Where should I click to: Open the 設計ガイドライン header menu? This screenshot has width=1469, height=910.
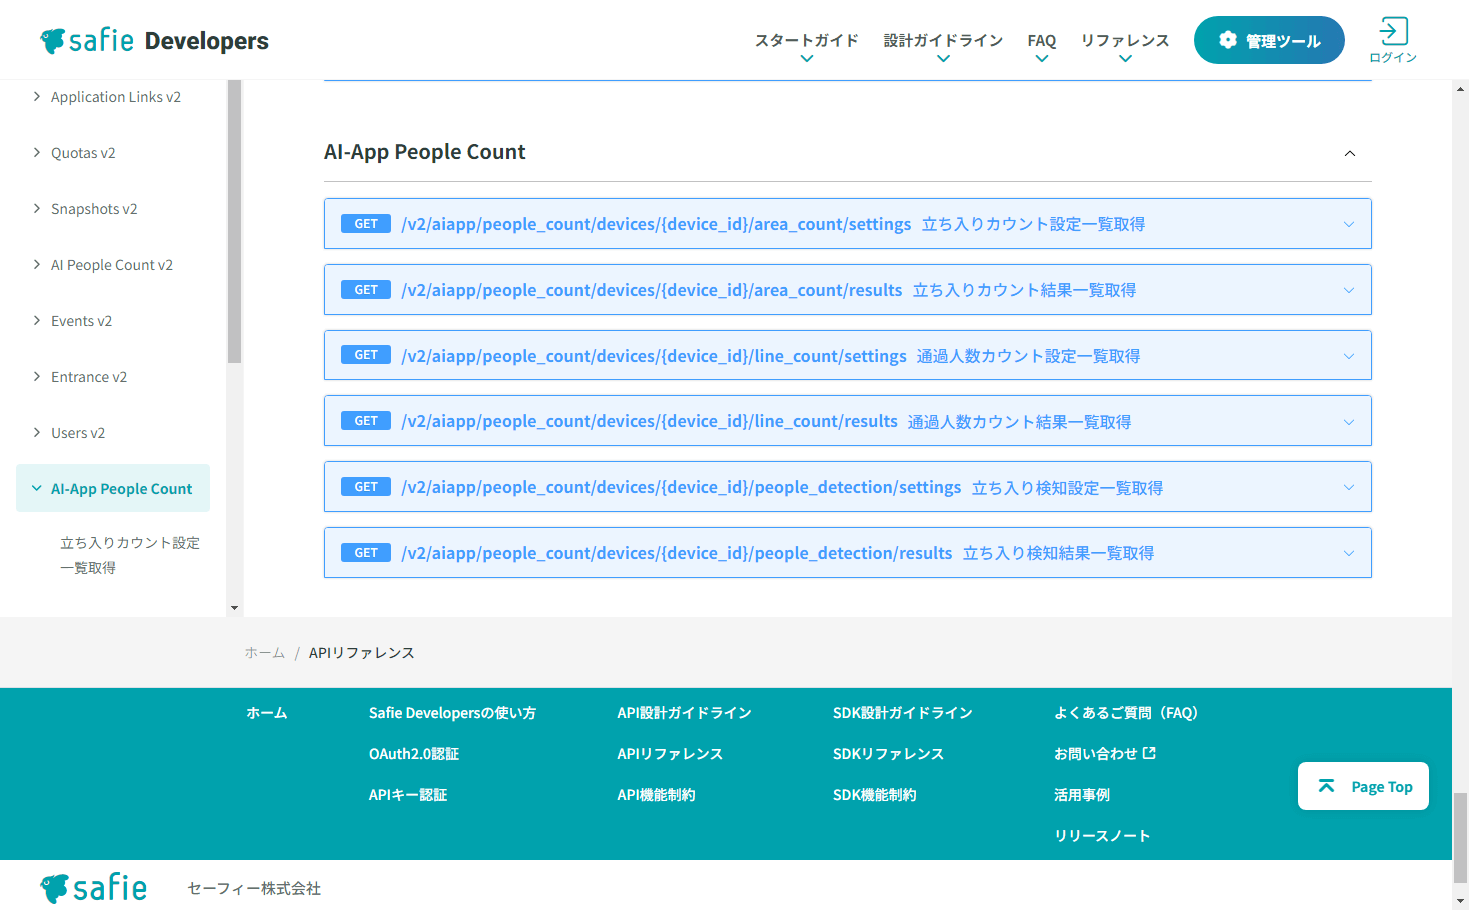coord(942,47)
